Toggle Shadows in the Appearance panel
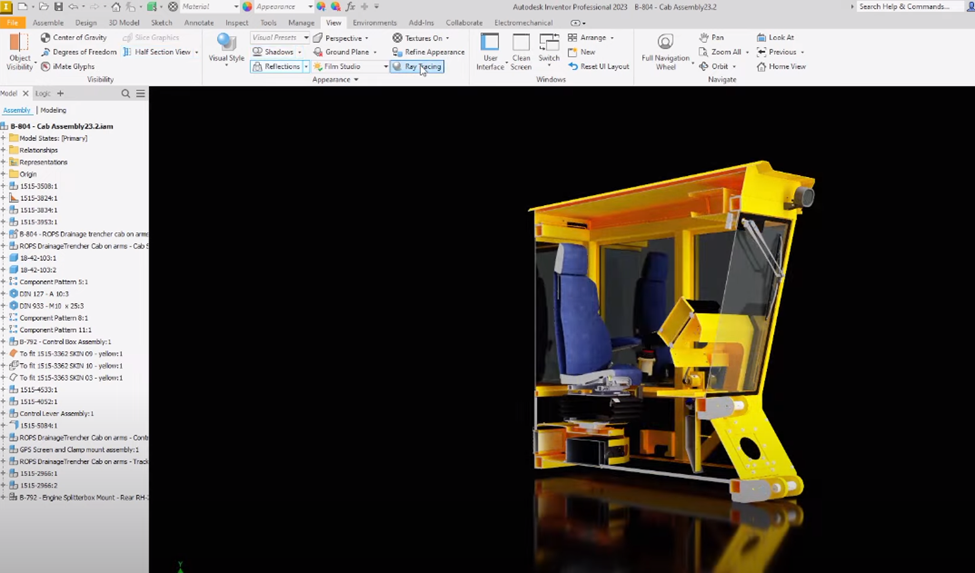Image resolution: width=975 pixels, height=573 pixels. point(273,52)
